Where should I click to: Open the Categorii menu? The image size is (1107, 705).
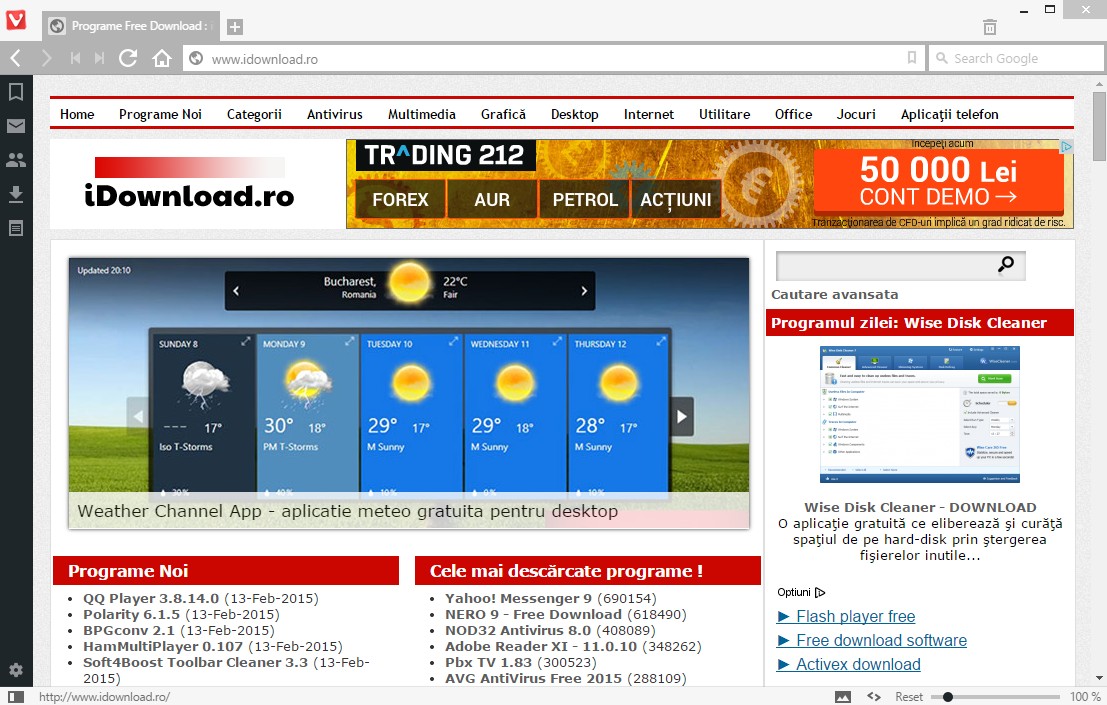click(254, 114)
